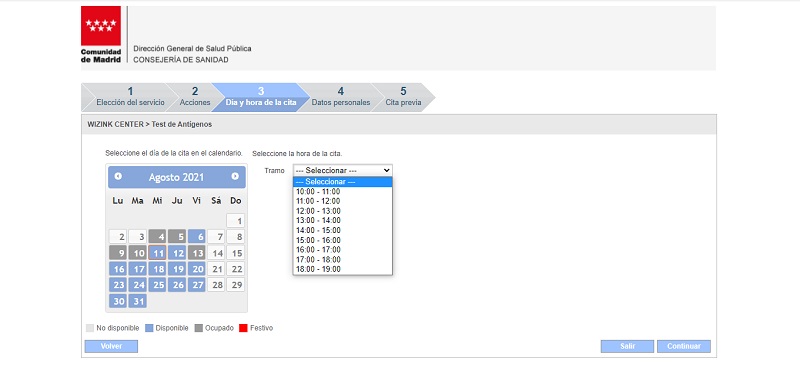Screen dimensions: 800x368
Task: Choose August 31 in the calendar
Action: 138,301
